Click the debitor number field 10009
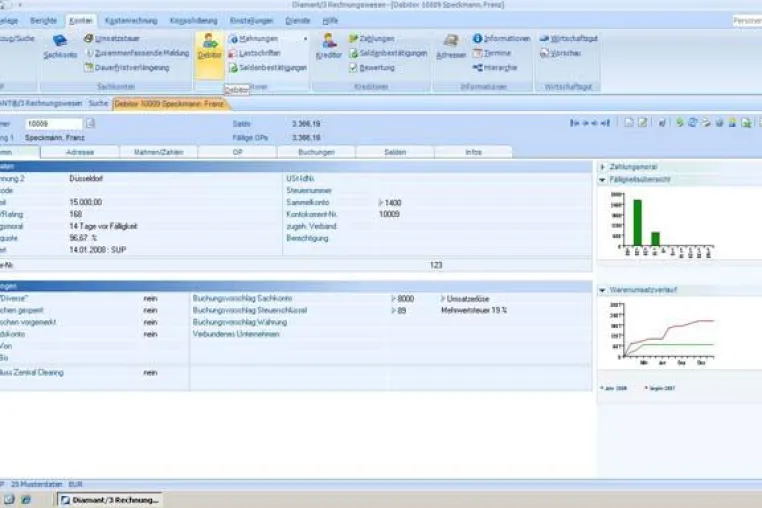 coord(53,124)
